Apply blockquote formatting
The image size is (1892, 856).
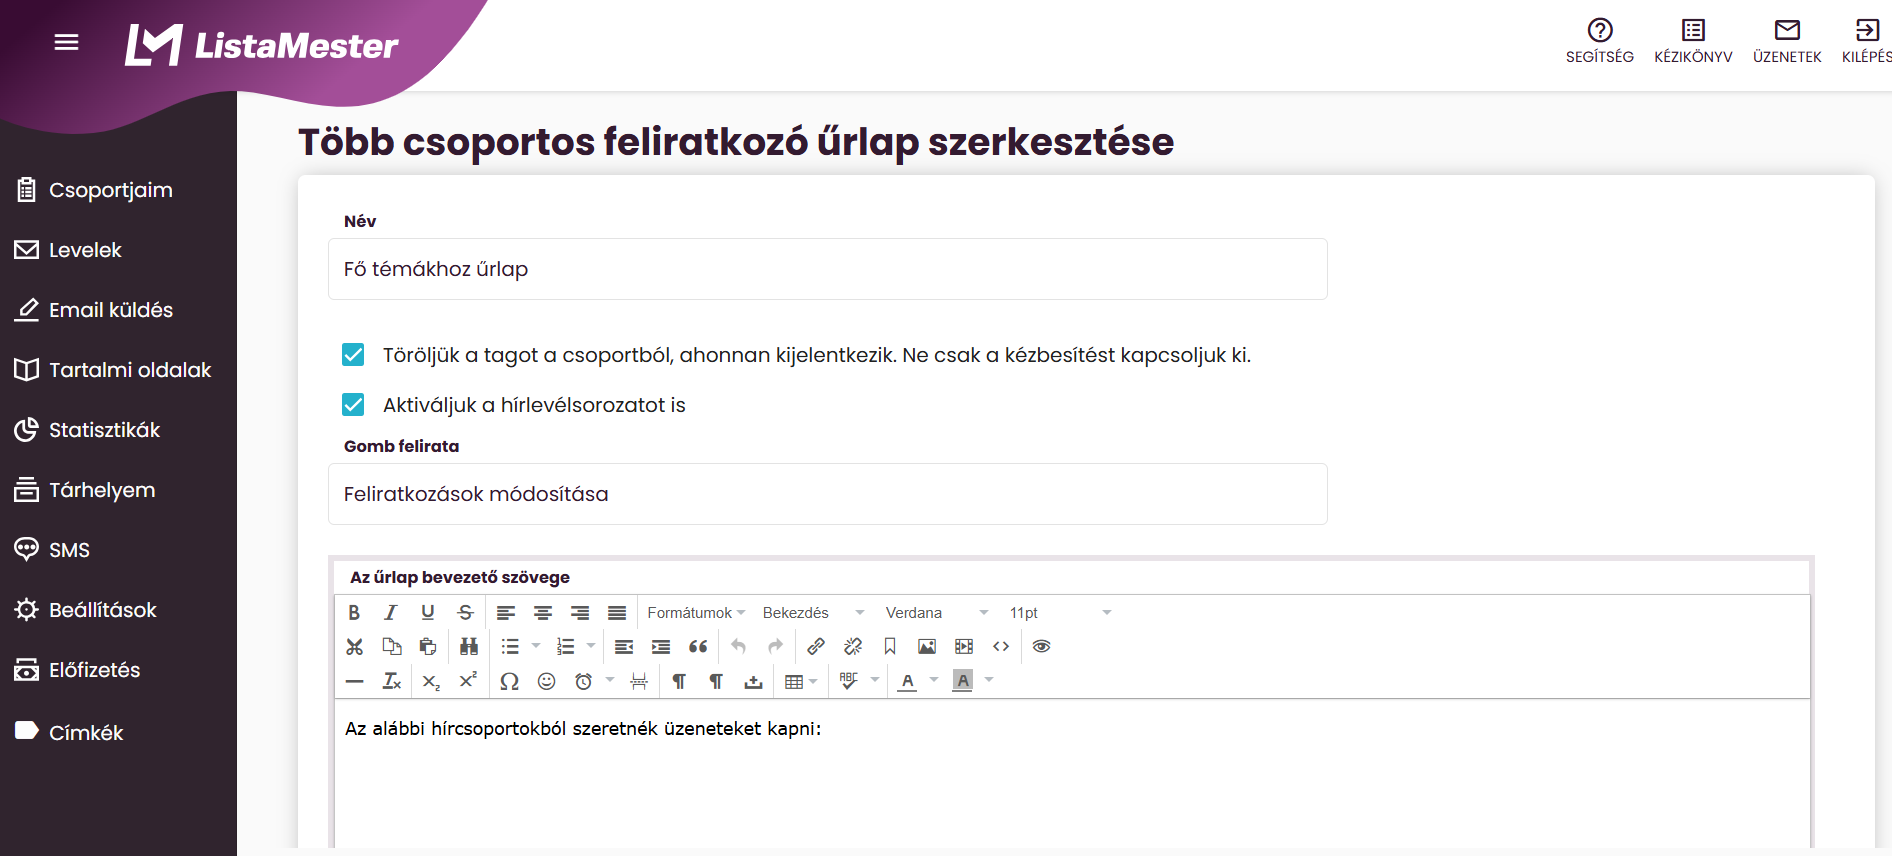(x=698, y=647)
